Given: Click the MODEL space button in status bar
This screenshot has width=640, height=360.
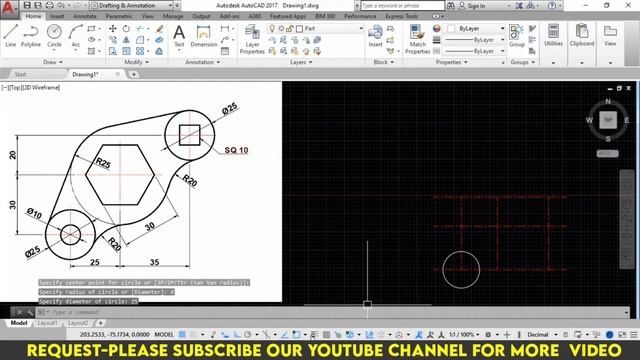Looking at the screenshot, I should (164, 334).
